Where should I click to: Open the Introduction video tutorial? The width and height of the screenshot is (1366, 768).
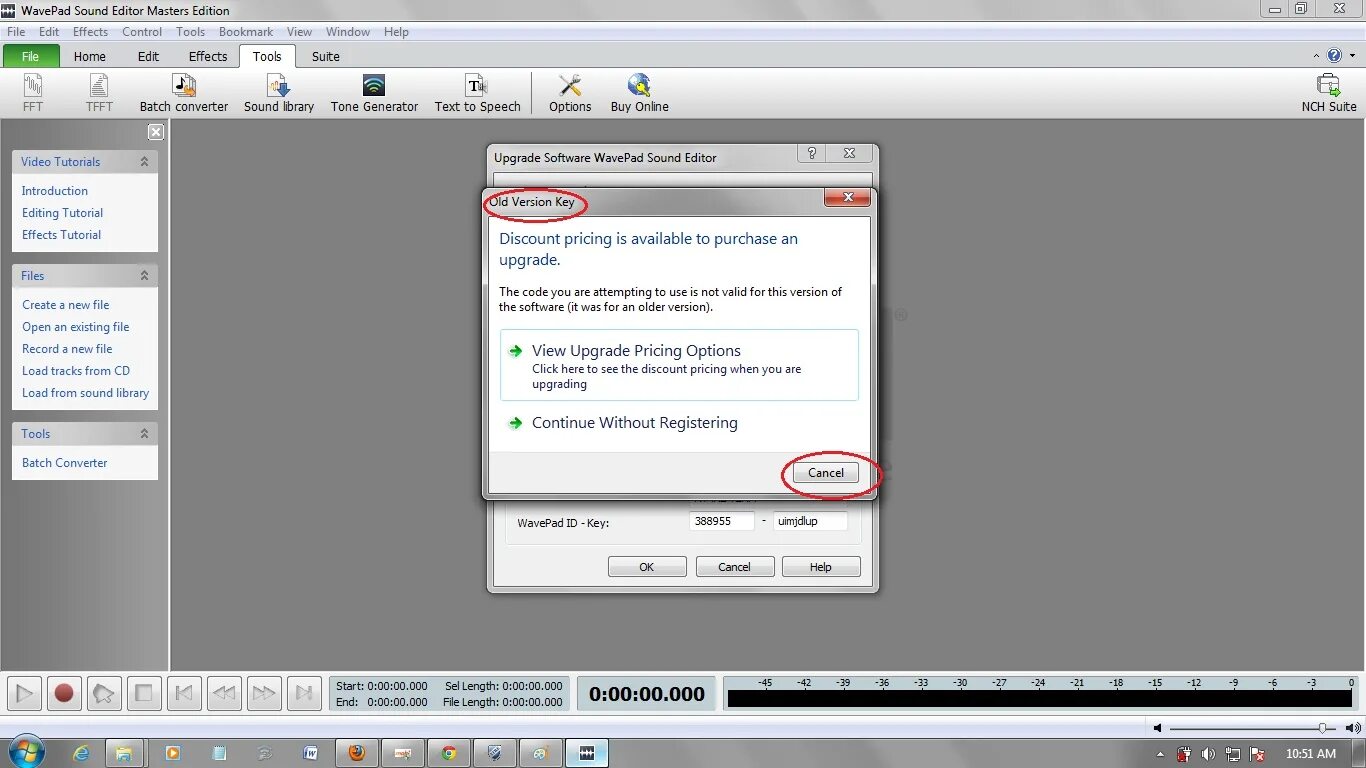pyautogui.click(x=55, y=191)
